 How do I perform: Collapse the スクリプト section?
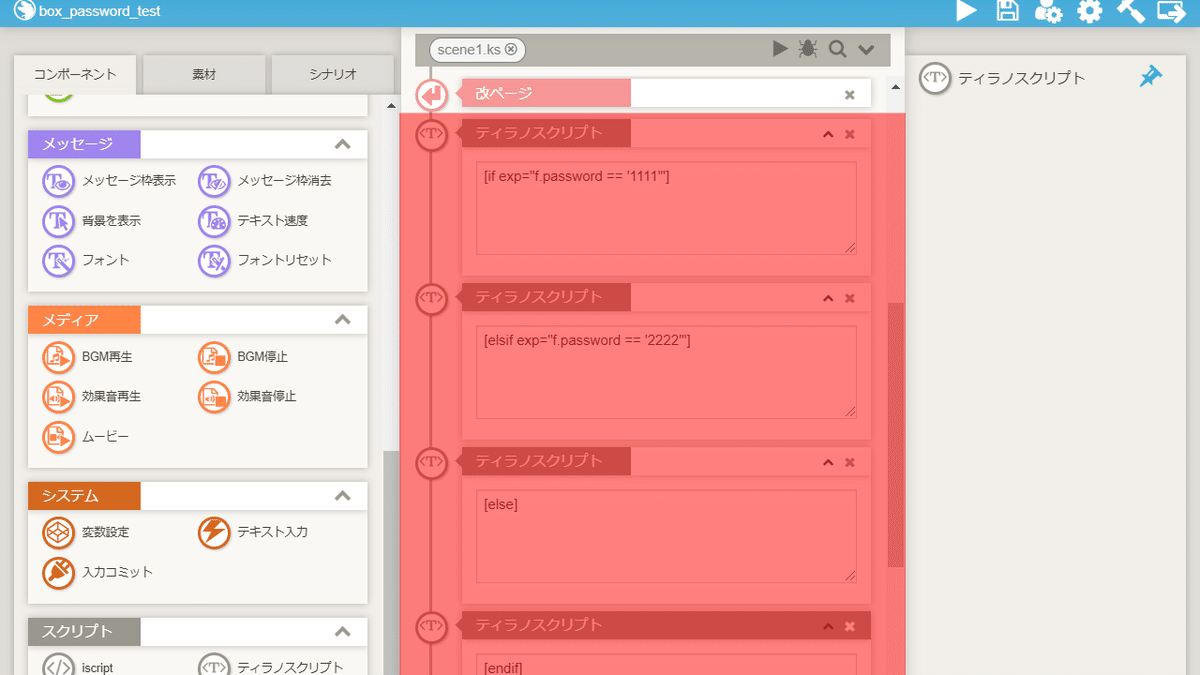click(343, 632)
